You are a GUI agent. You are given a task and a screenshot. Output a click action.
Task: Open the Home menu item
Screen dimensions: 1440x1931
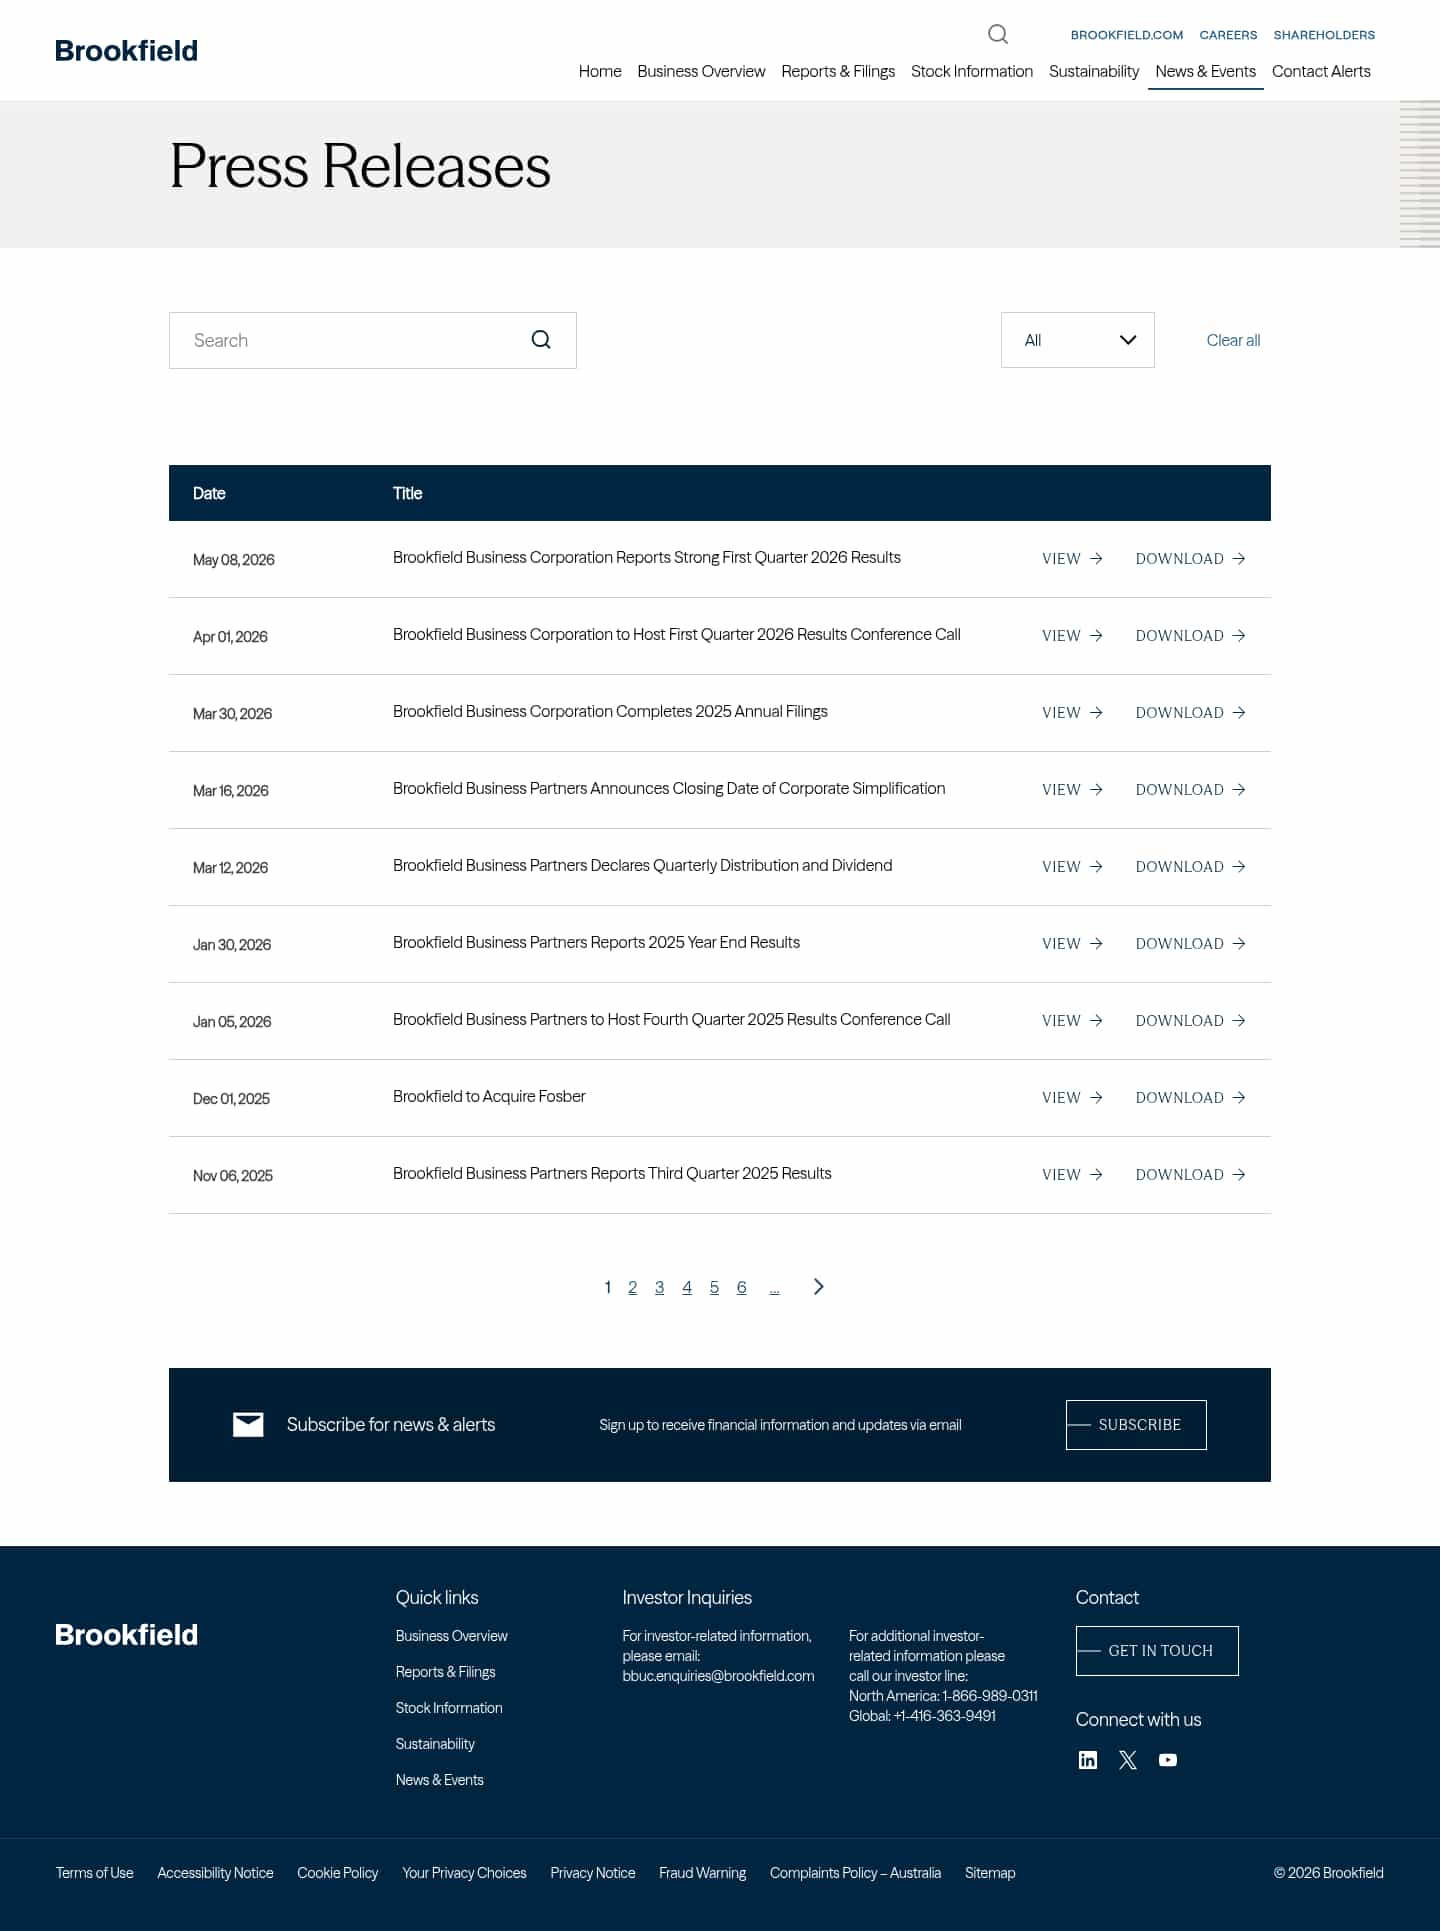600,71
